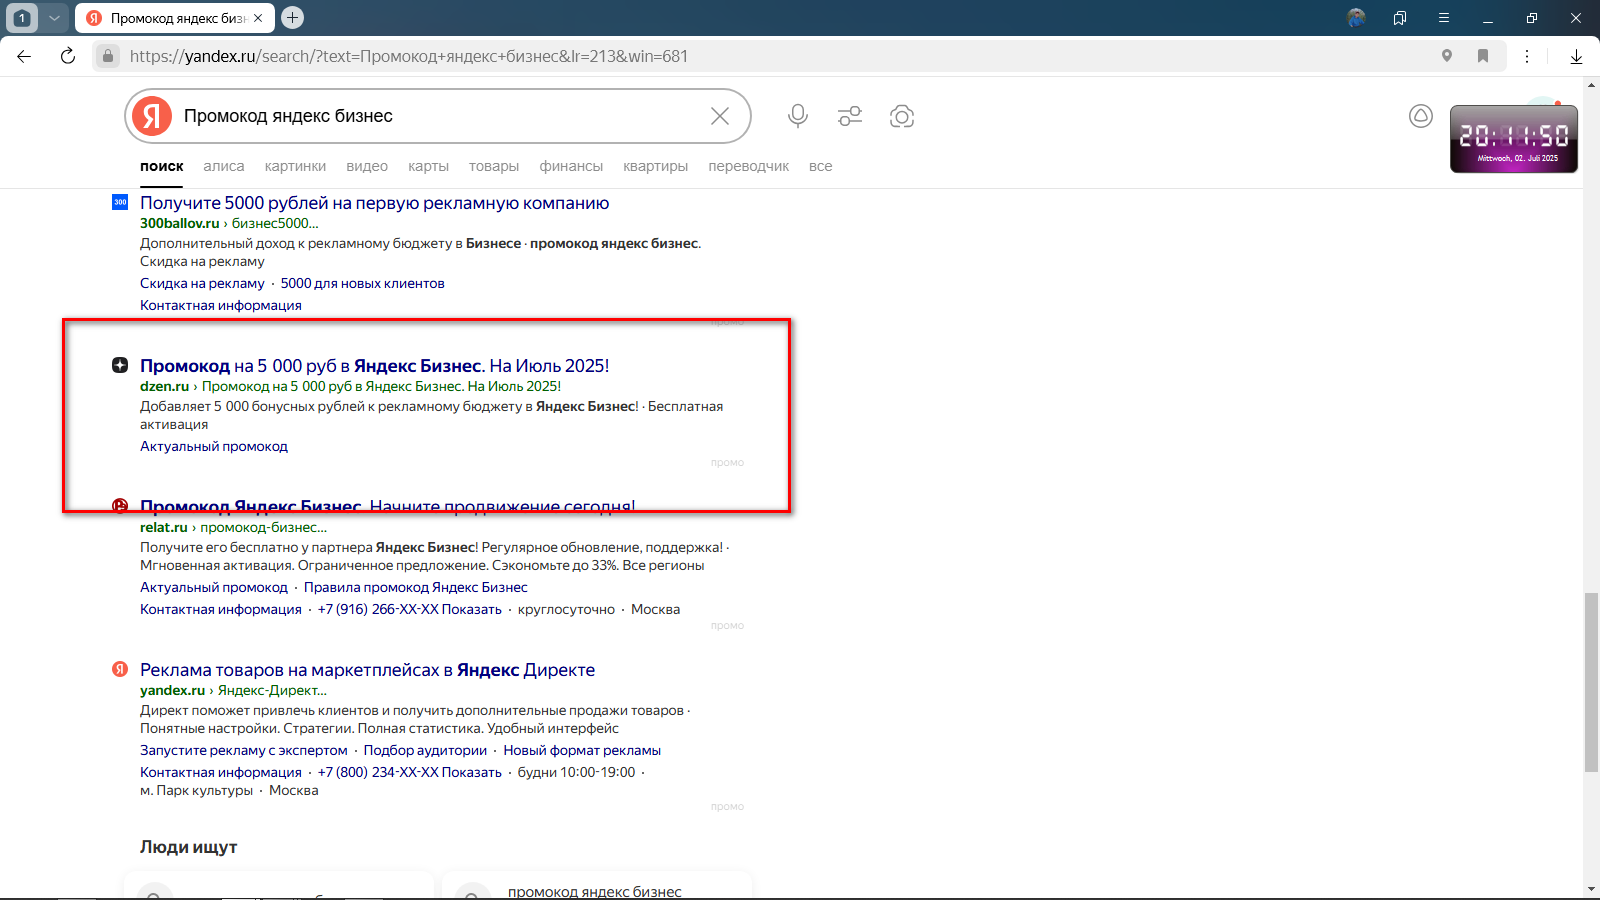Screen dimensions: 1600x900
Task: Expand tab list dropdown chevron
Action: click(x=55, y=17)
